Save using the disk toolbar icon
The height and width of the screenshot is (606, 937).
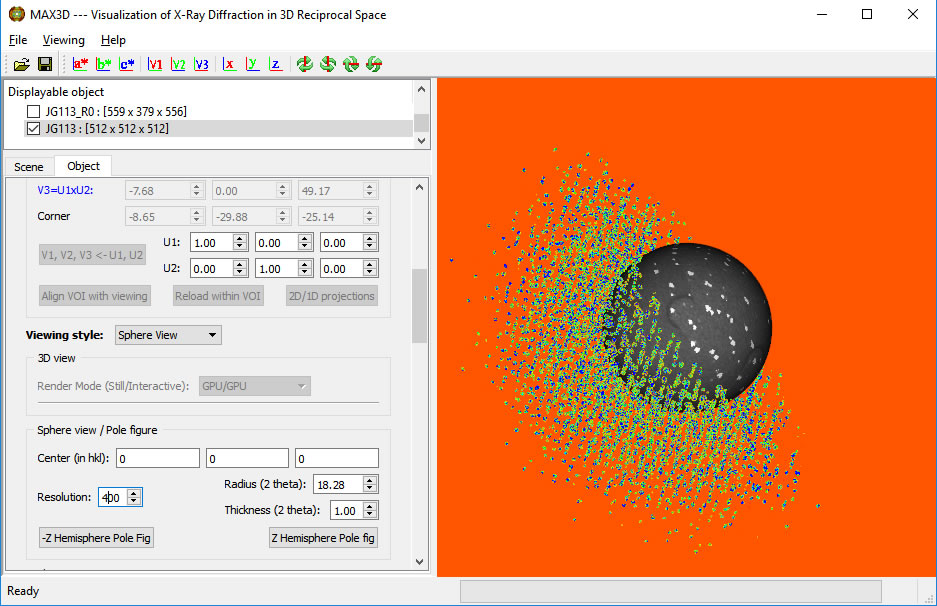point(45,63)
